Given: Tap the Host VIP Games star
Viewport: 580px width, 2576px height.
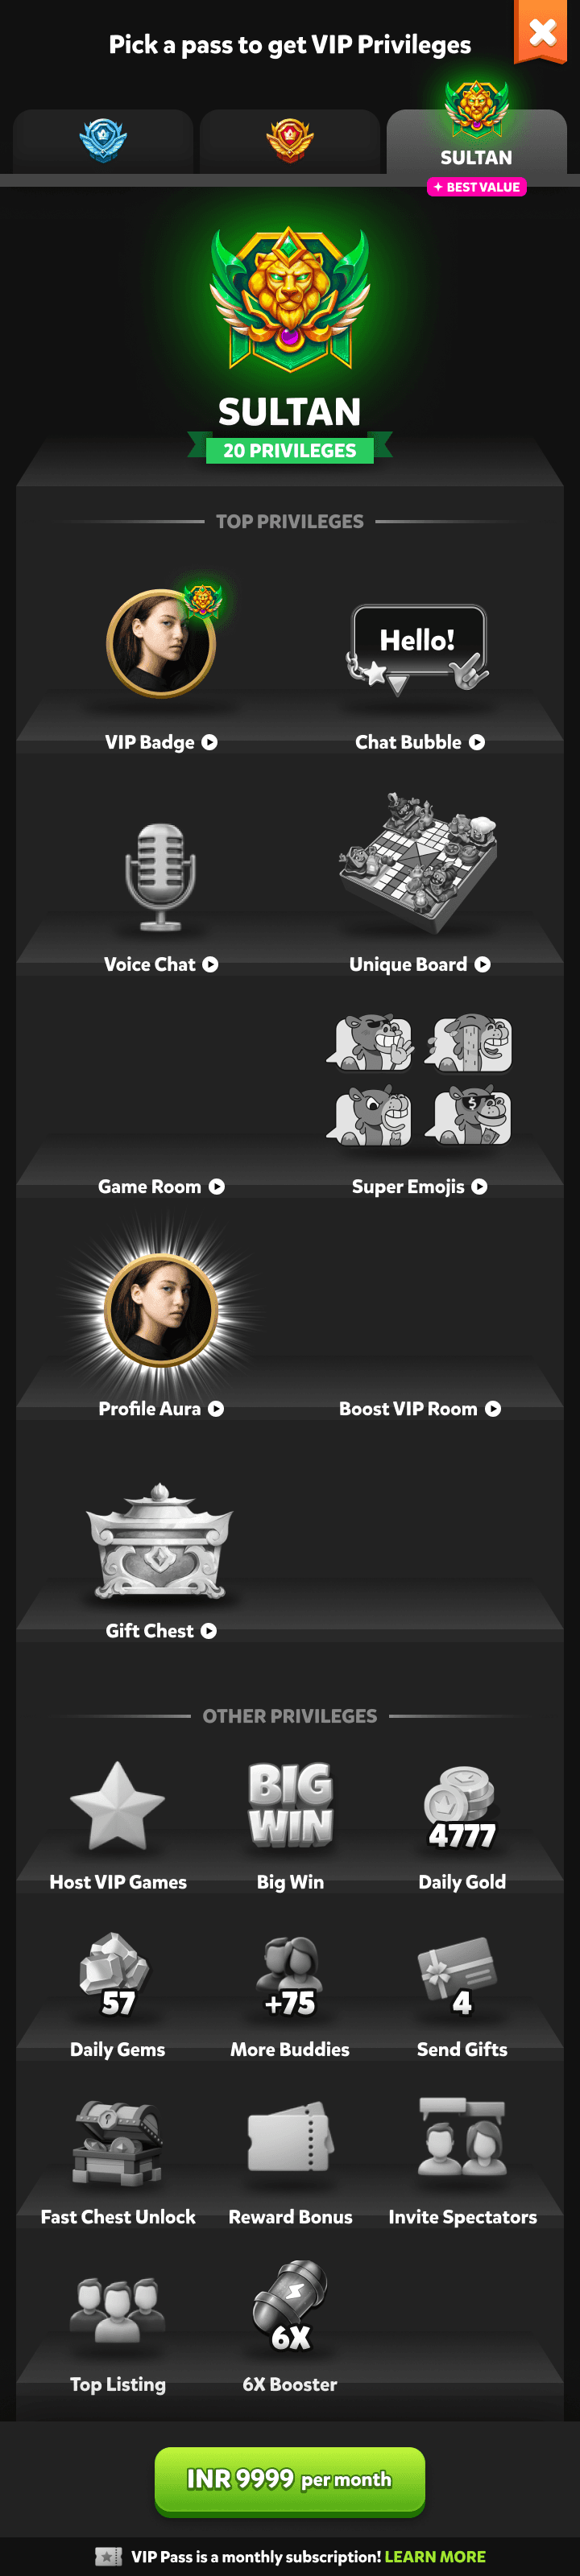Looking at the screenshot, I should point(118,1806).
